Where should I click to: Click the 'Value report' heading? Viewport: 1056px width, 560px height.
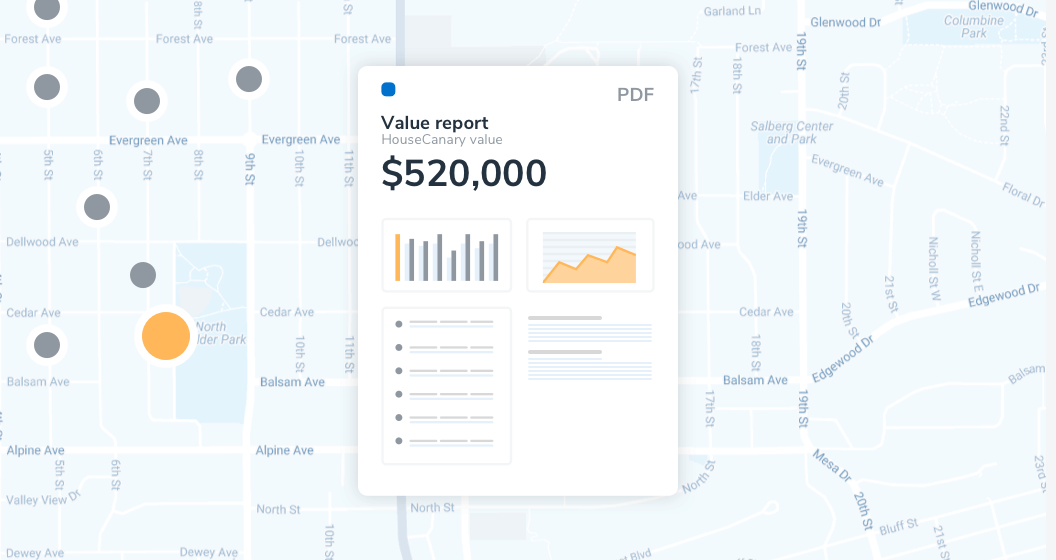point(434,122)
